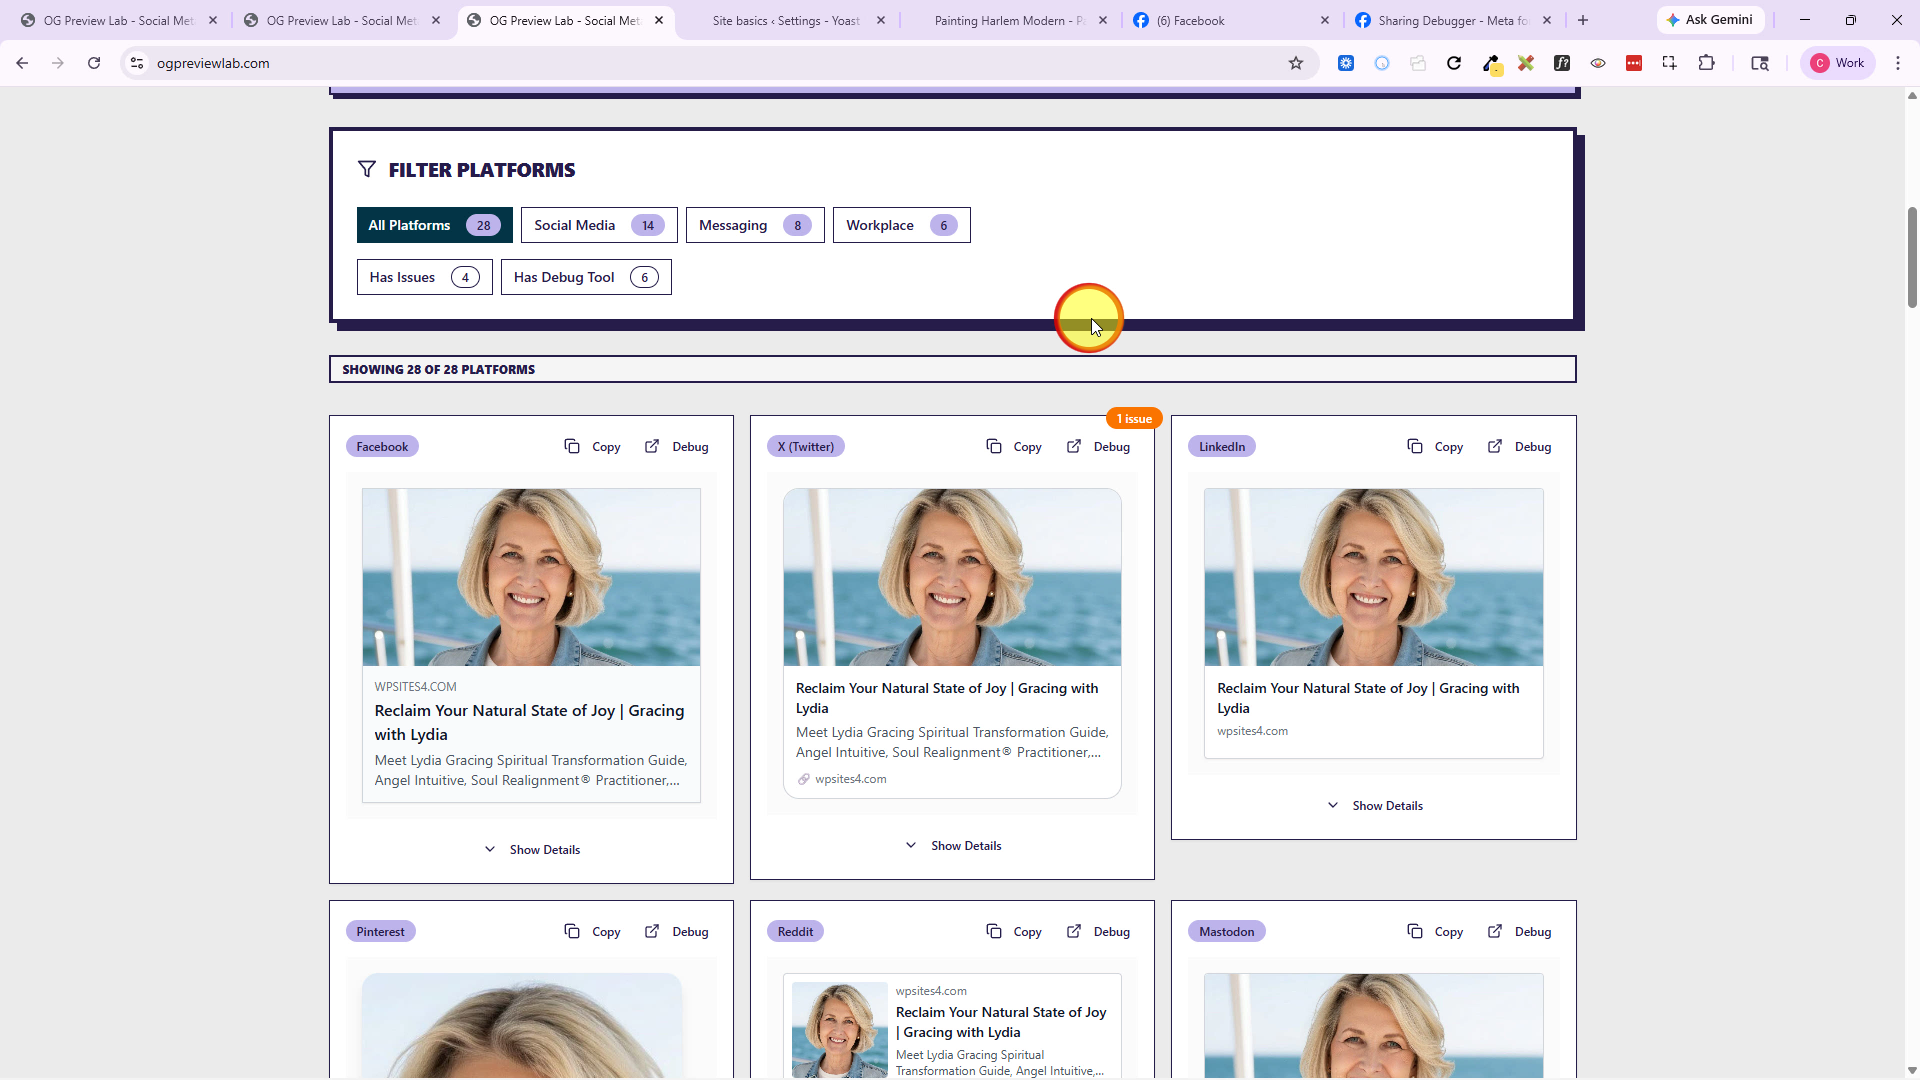Copy the Reddit preview

tap(1014, 932)
